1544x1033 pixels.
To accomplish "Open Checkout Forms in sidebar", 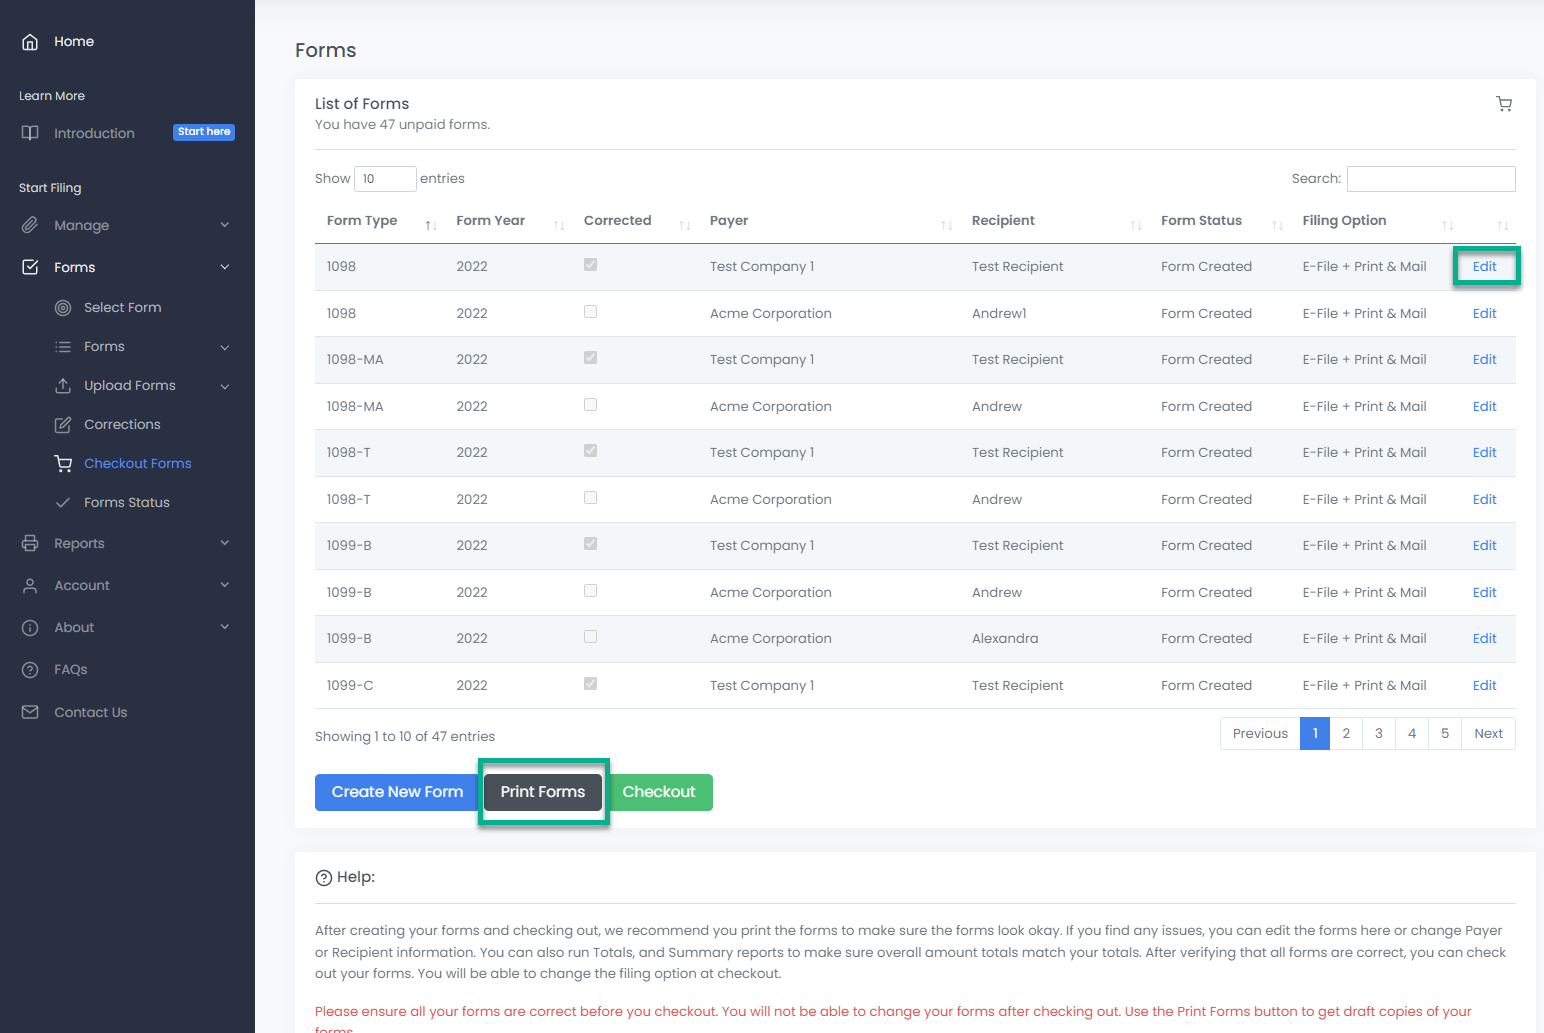I will coord(137,464).
